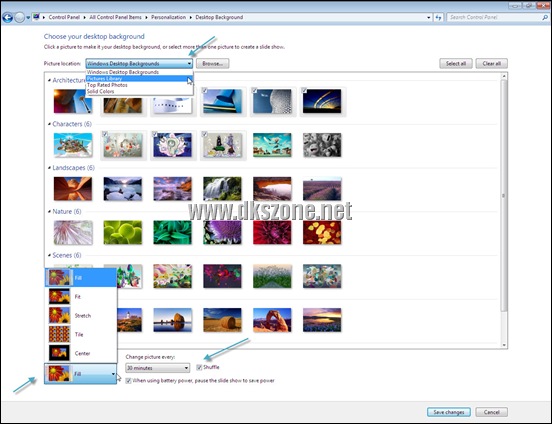Select the red dahlia Nature wallpaper
552x424 pixels.
(272, 232)
